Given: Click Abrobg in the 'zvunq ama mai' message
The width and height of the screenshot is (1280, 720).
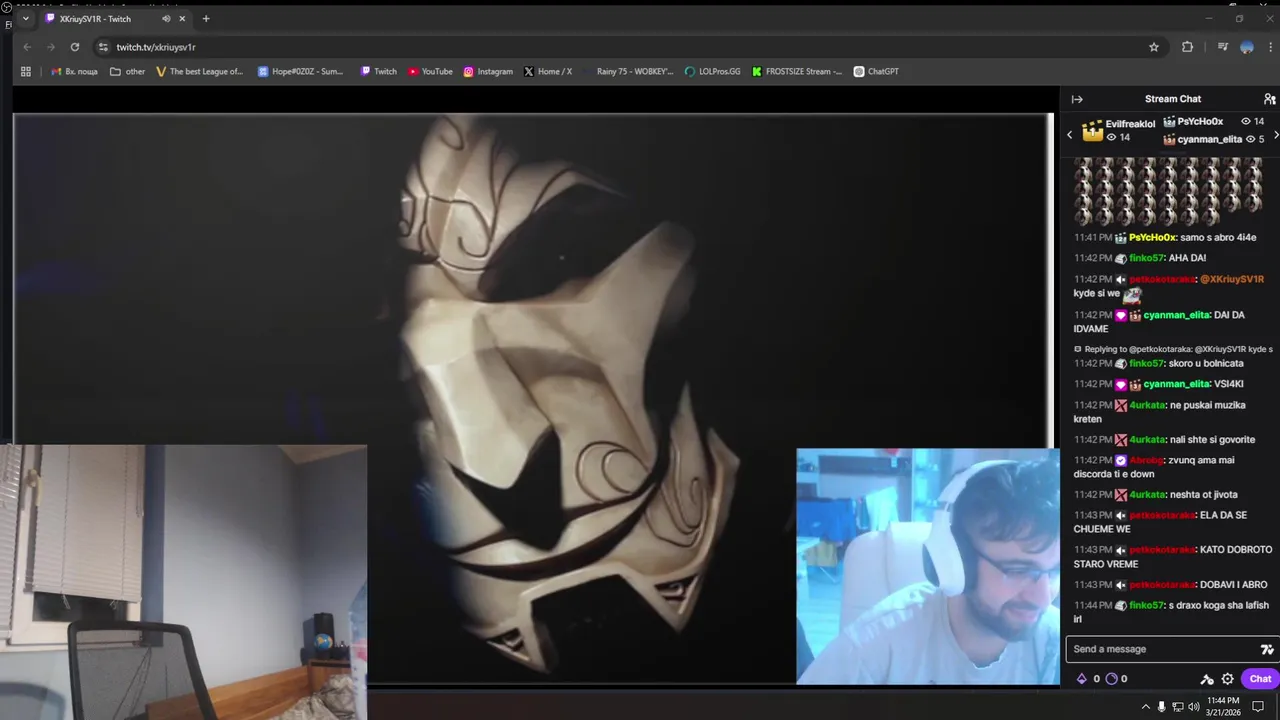Looking at the screenshot, I should click(x=1146, y=460).
